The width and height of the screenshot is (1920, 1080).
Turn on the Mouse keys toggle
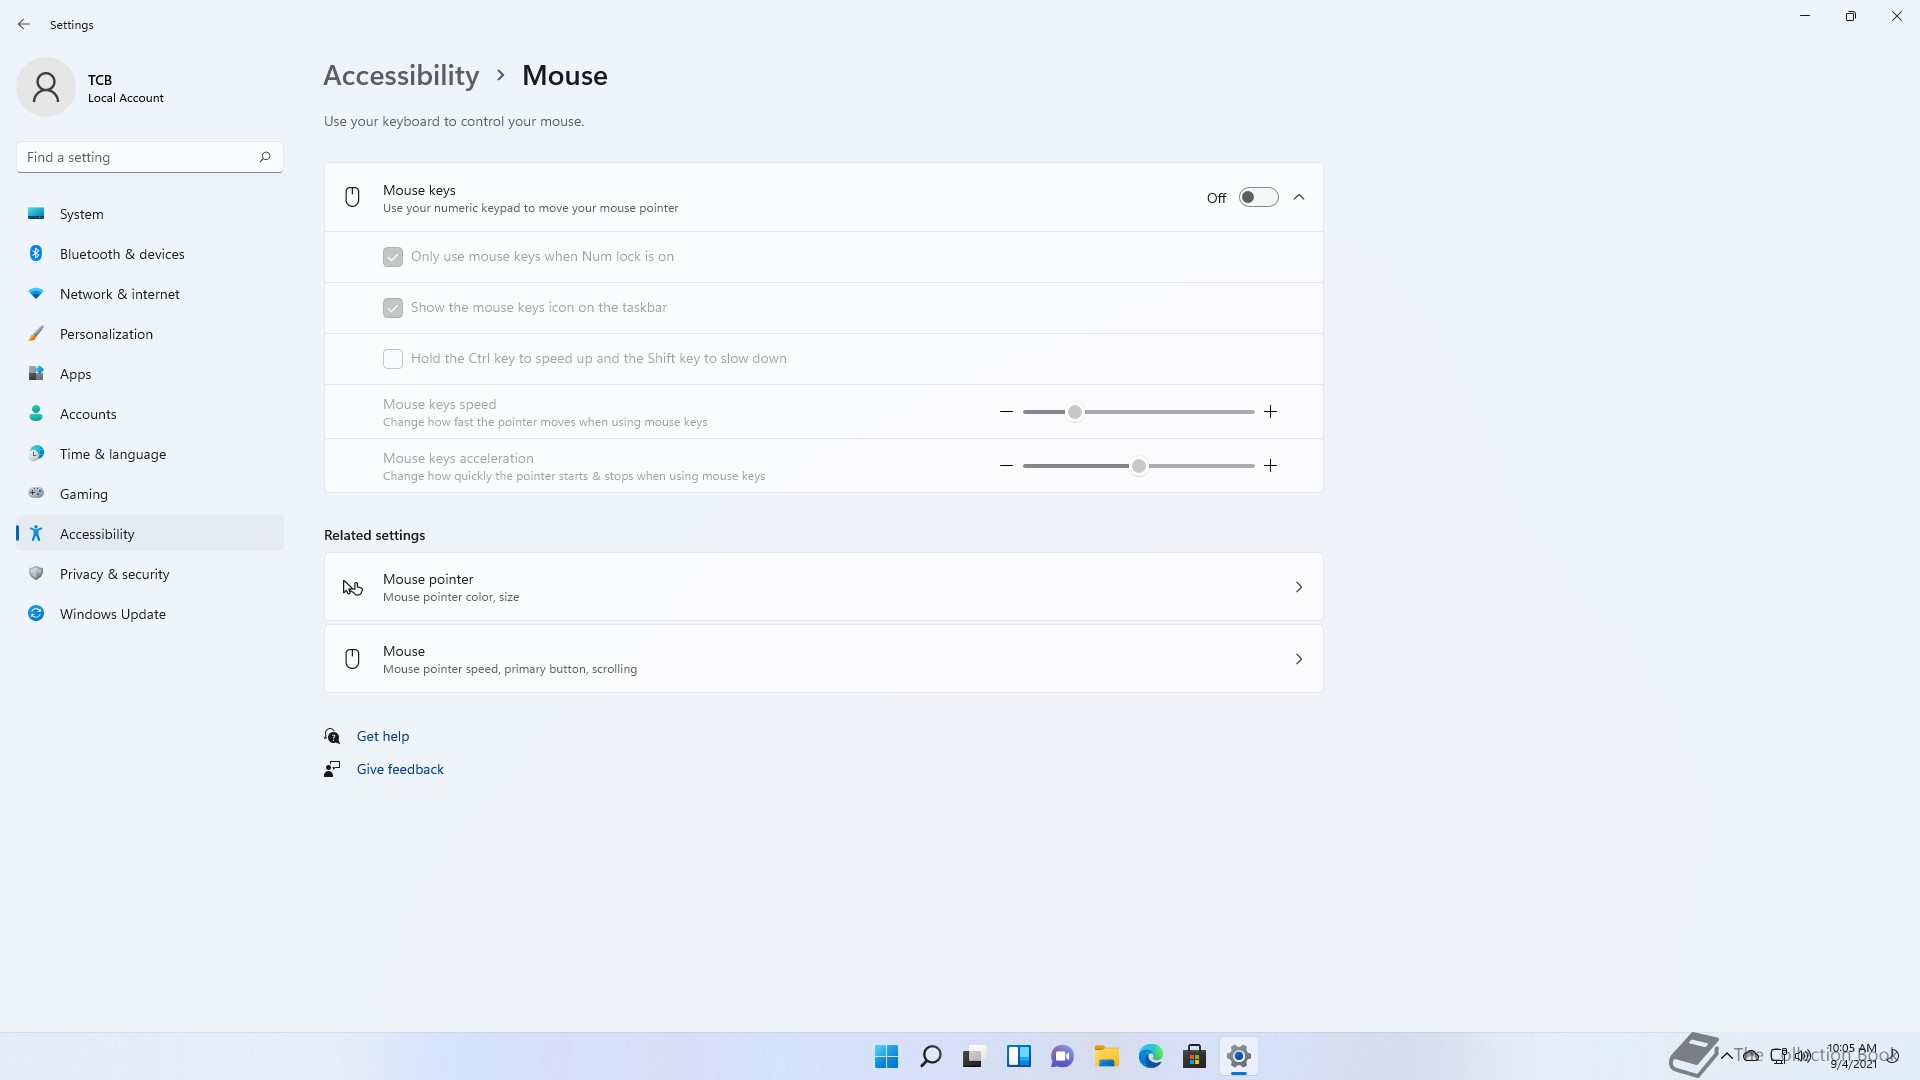(x=1258, y=197)
